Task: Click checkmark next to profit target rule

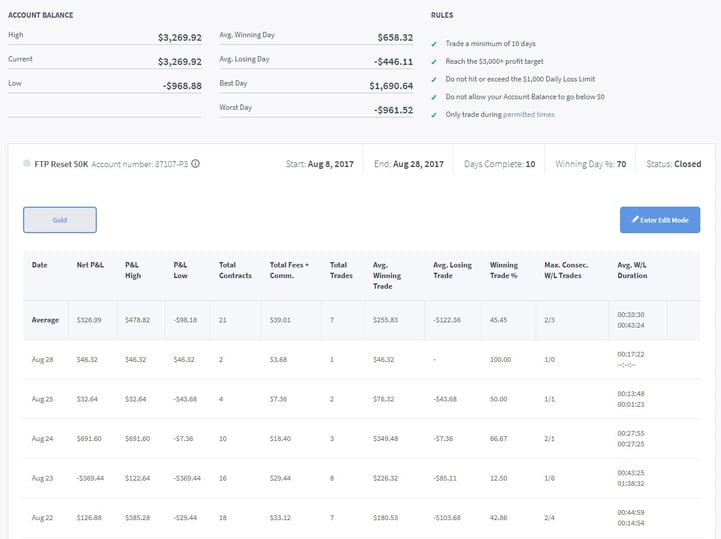Action: click(434, 62)
